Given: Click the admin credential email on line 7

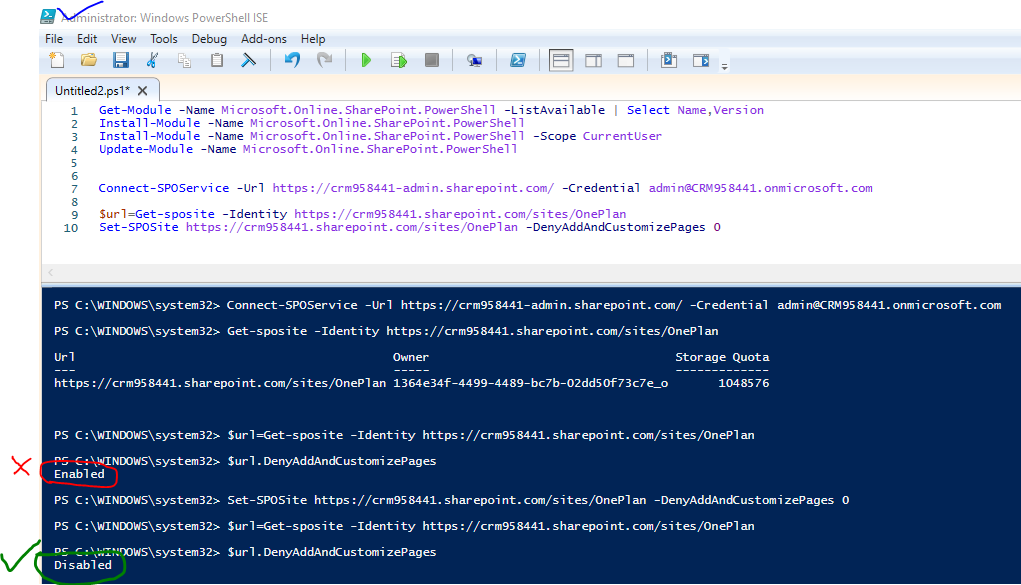Looking at the screenshot, I should click(761, 188).
